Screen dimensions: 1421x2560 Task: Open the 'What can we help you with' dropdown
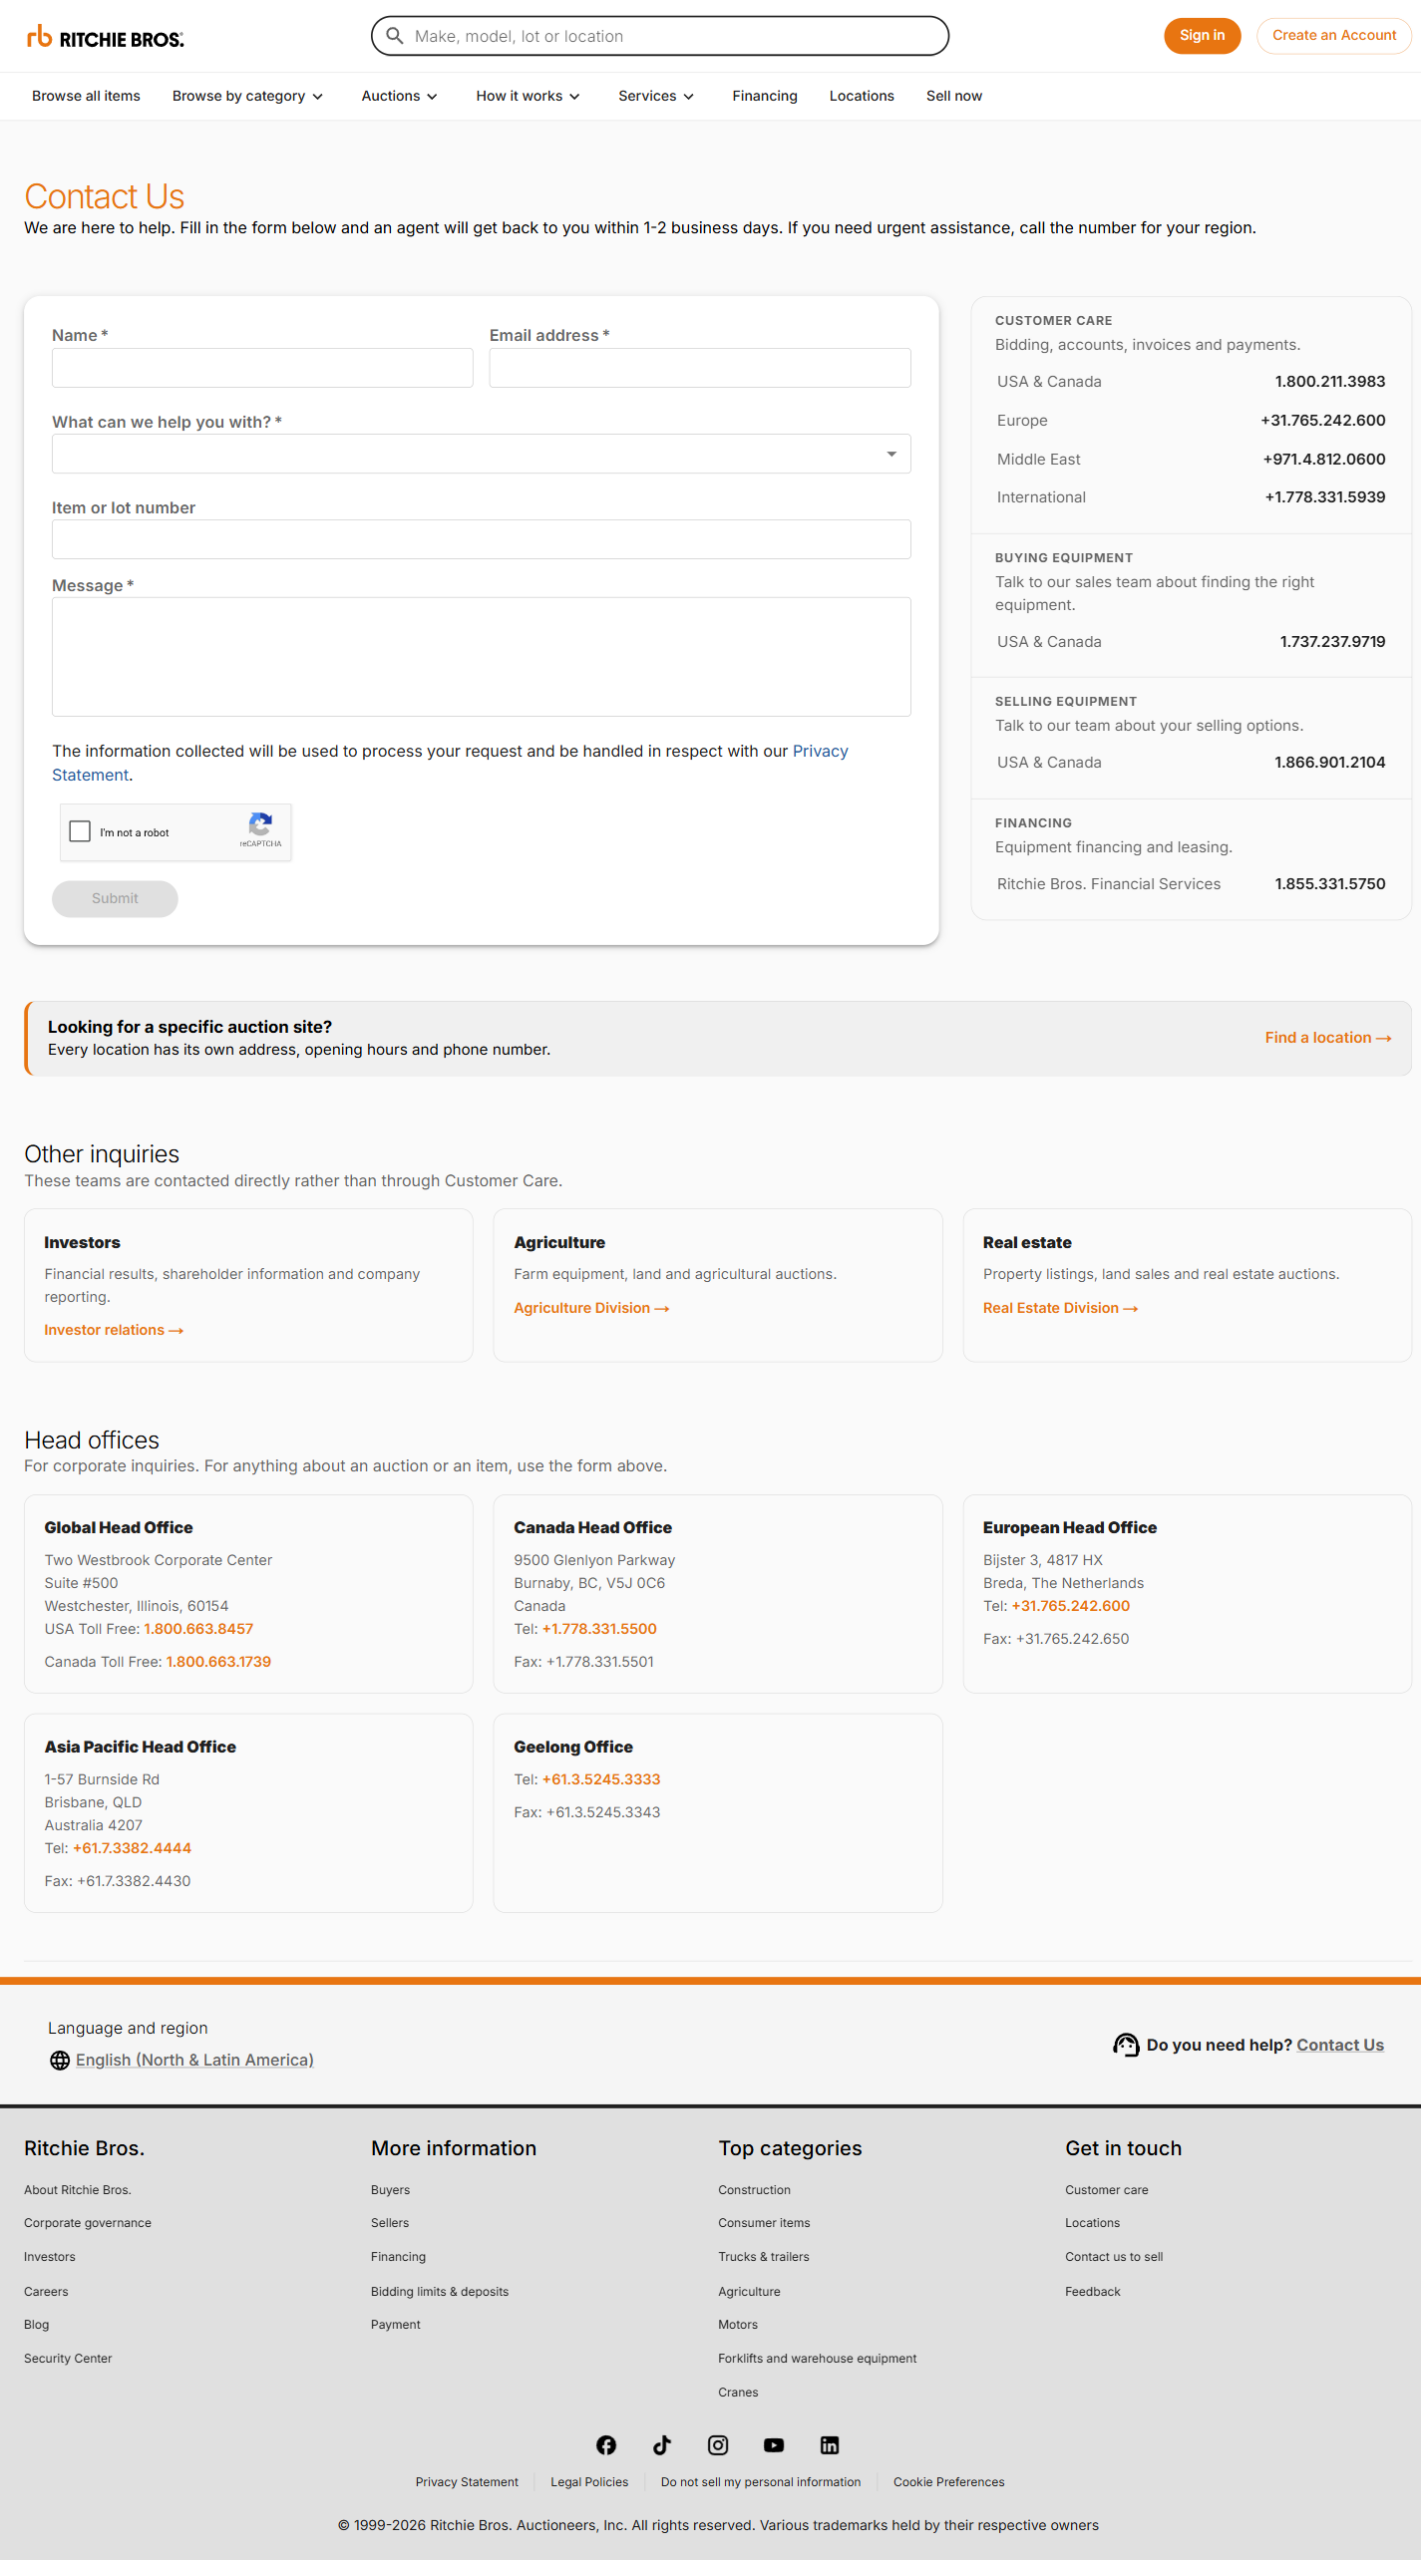[481, 454]
